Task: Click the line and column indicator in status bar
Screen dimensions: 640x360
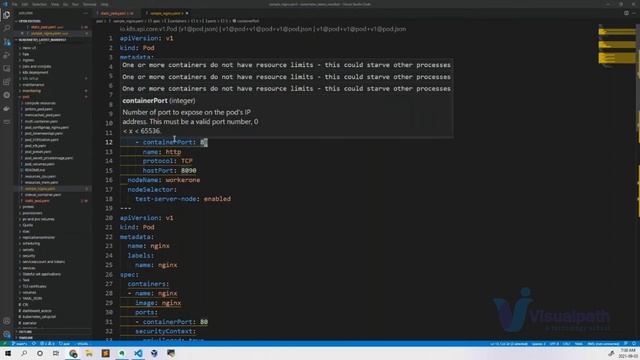Action: point(509,344)
